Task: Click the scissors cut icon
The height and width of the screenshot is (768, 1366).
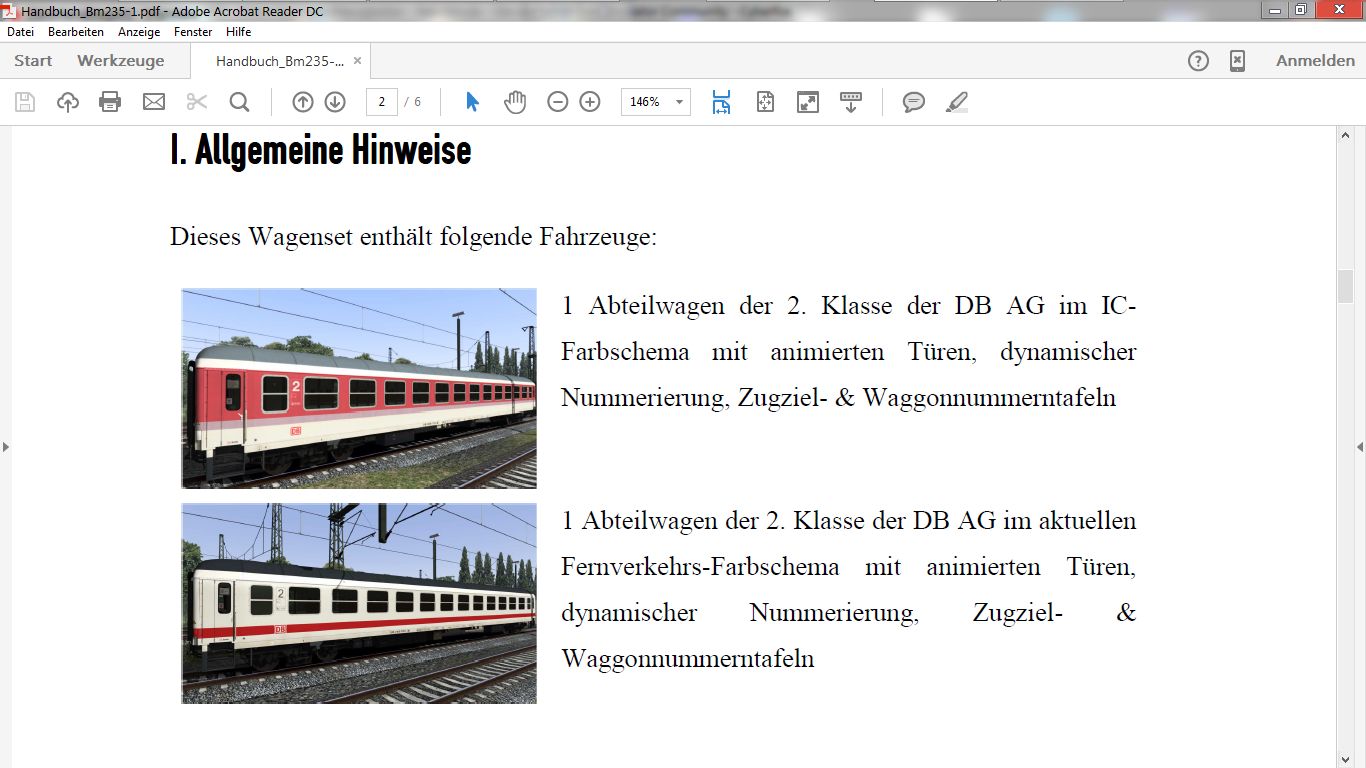Action: click(196, 102)
